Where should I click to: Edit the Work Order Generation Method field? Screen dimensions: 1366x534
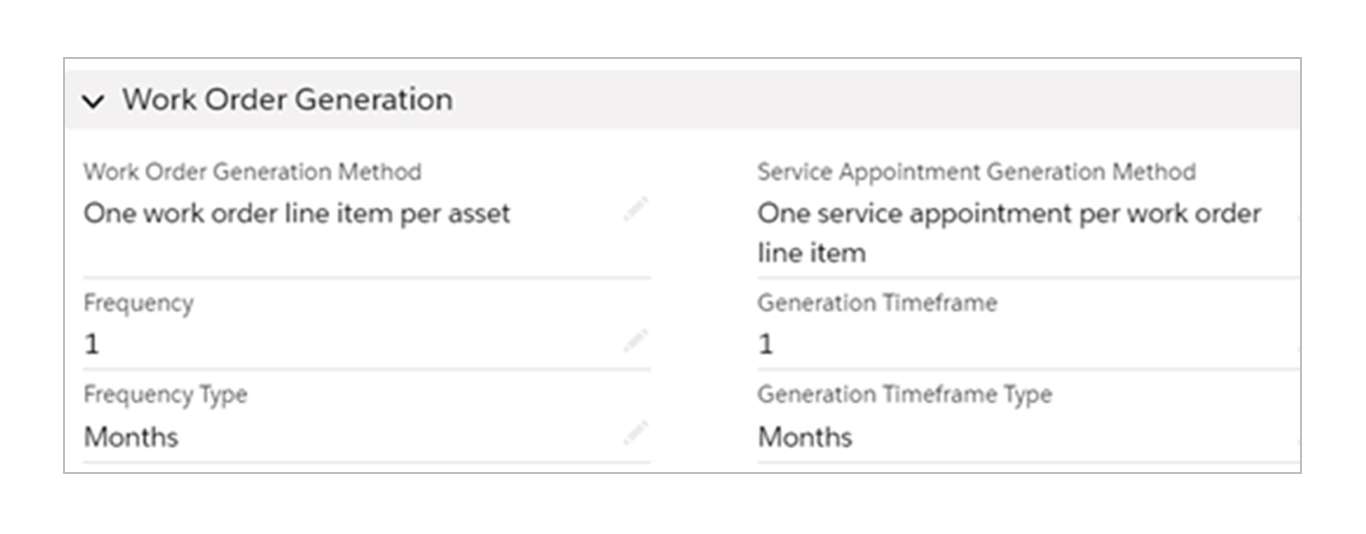pyautogui.click(x=636, y=211)
